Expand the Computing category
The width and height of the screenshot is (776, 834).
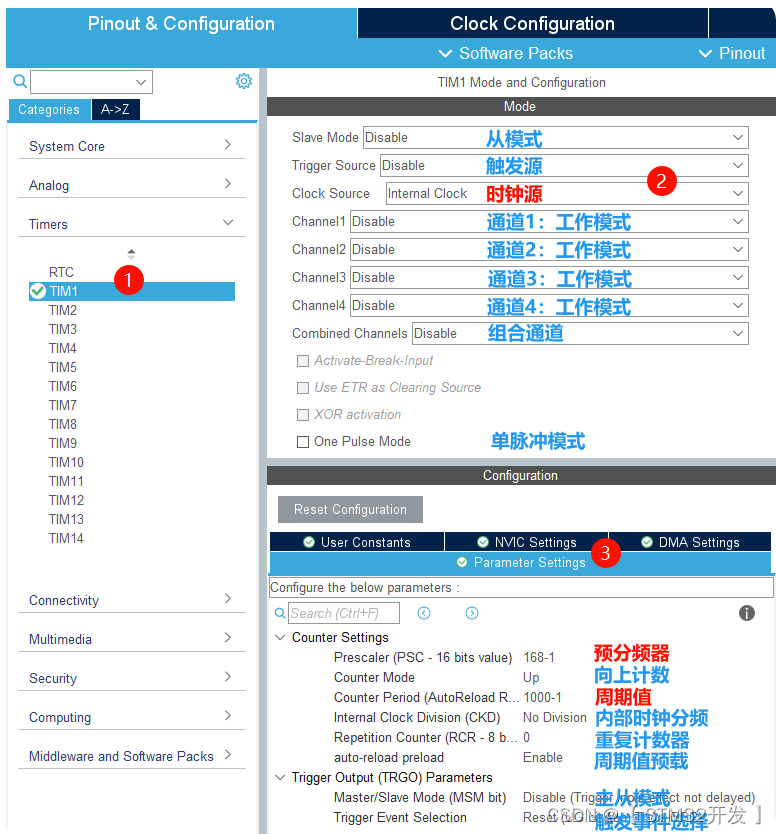point(131,717)
